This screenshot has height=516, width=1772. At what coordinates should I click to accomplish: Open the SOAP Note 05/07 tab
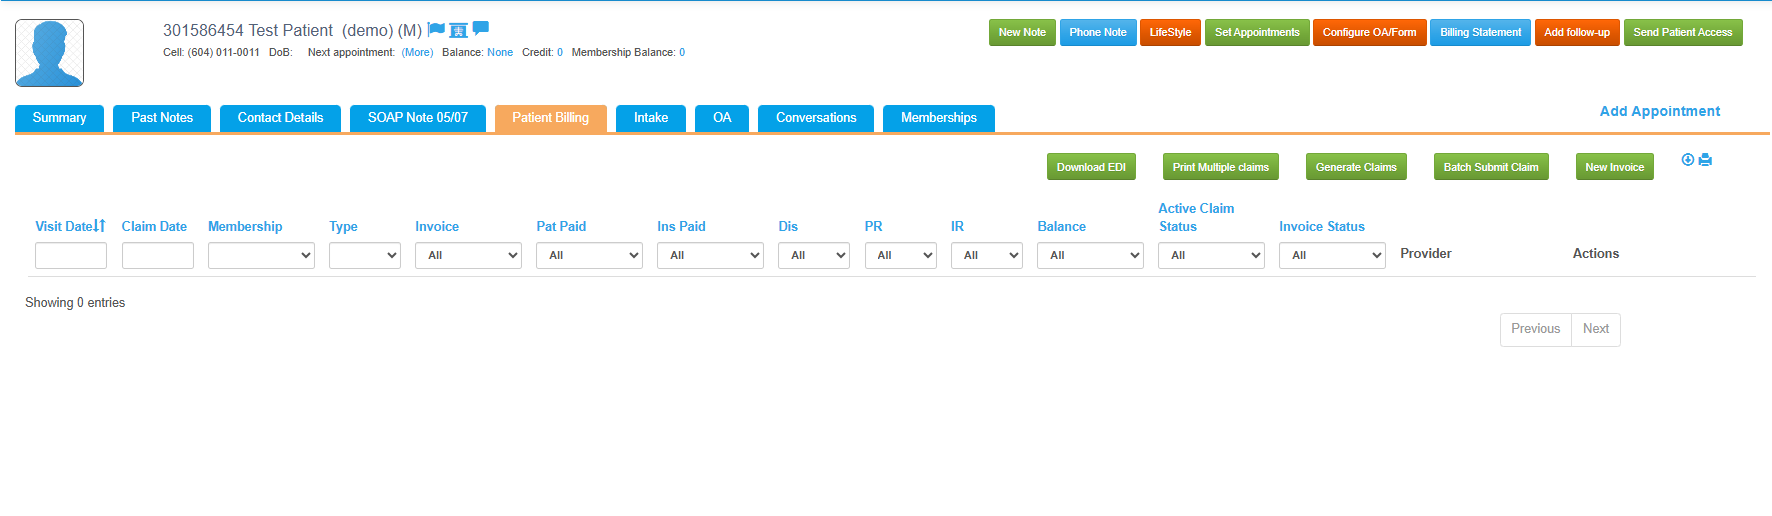418,118
